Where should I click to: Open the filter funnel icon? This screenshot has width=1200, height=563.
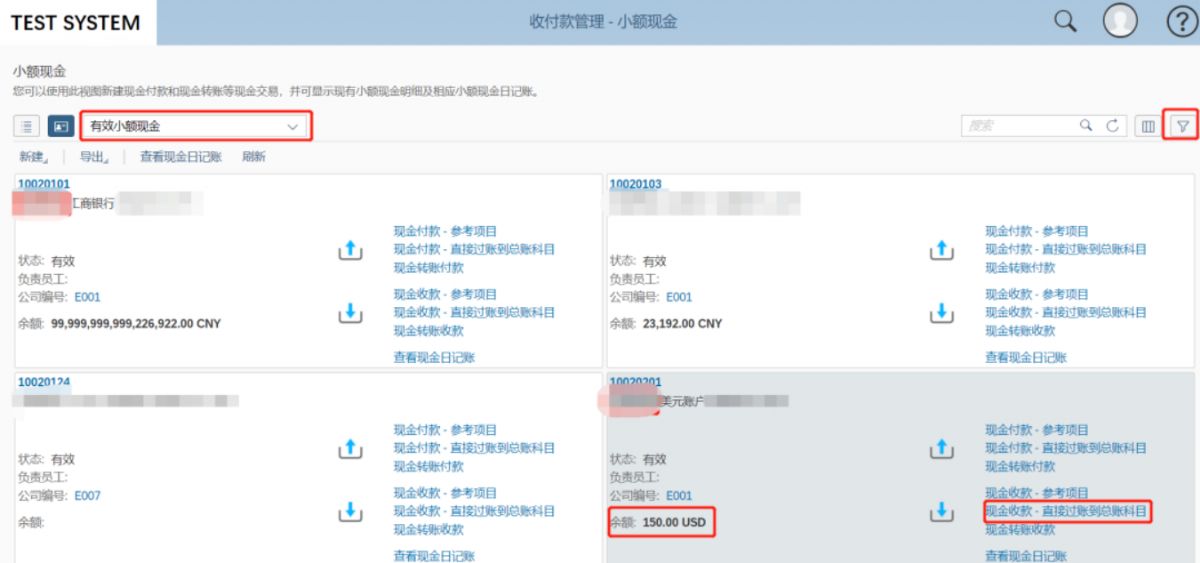pyautogui.click(x=1182, y=126)
